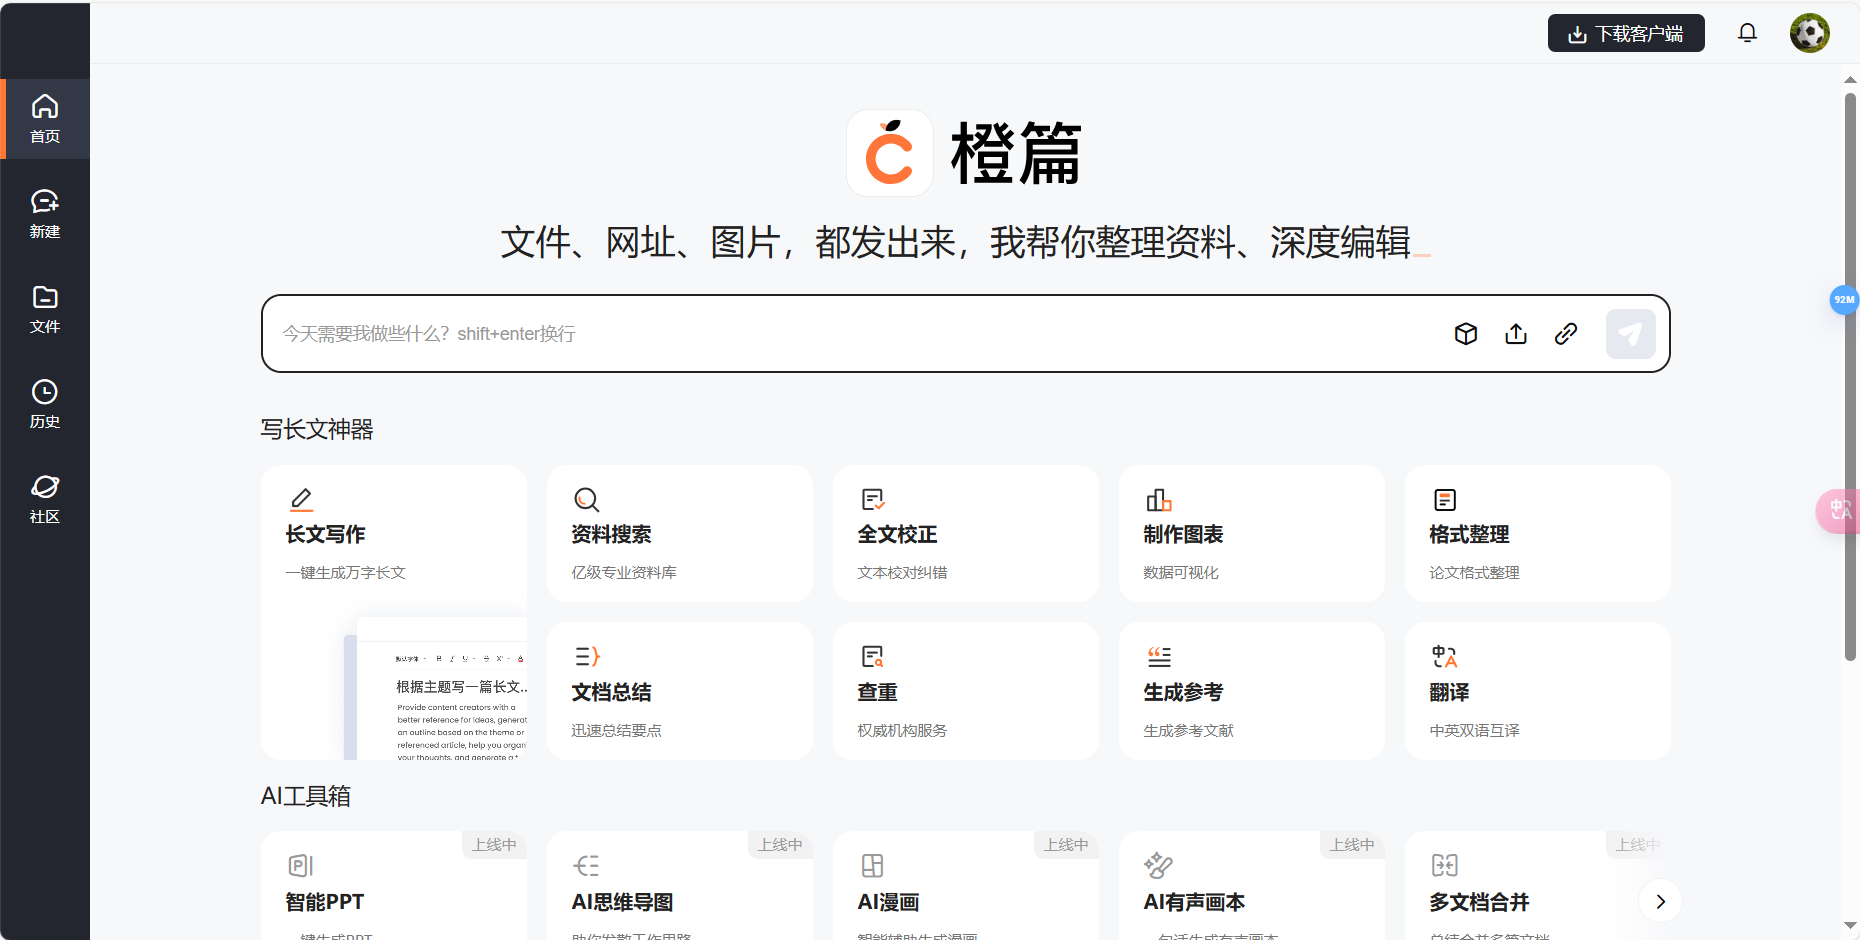Open the 新建 item in the sidebar
The height and width of the screenshot is (940, 1860).
pyautogui.click(x=44, y=213)
